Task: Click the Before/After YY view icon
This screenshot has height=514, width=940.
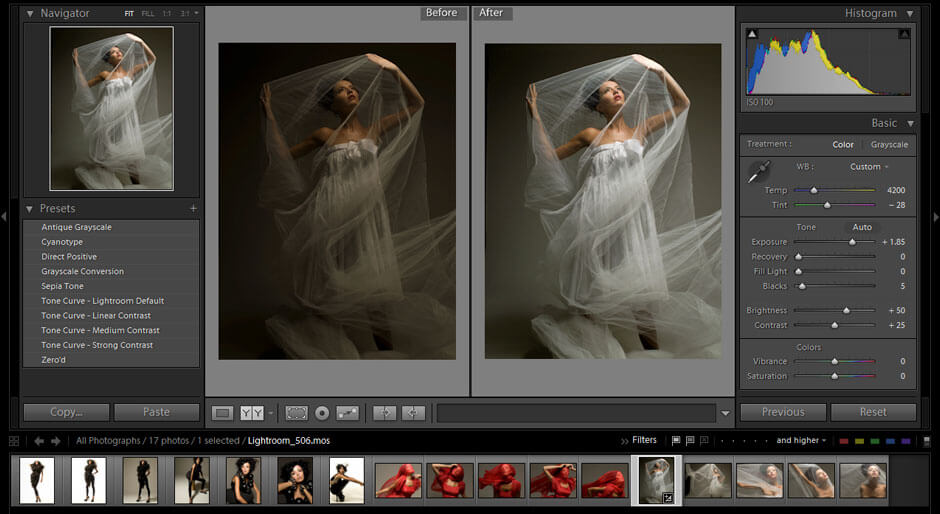Action: pos(252,412)
